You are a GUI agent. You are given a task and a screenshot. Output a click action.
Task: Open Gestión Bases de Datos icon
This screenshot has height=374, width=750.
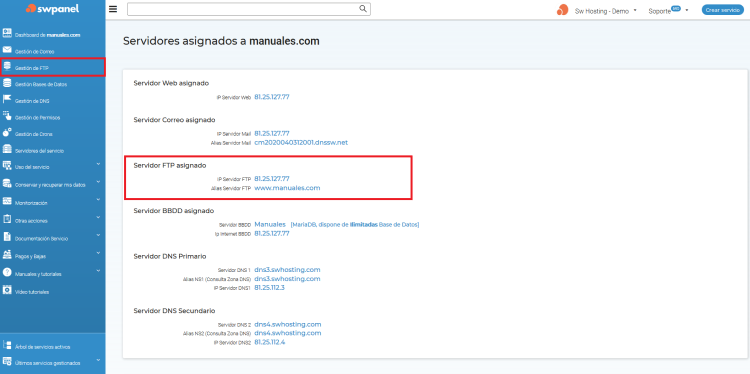click(7, 83)
